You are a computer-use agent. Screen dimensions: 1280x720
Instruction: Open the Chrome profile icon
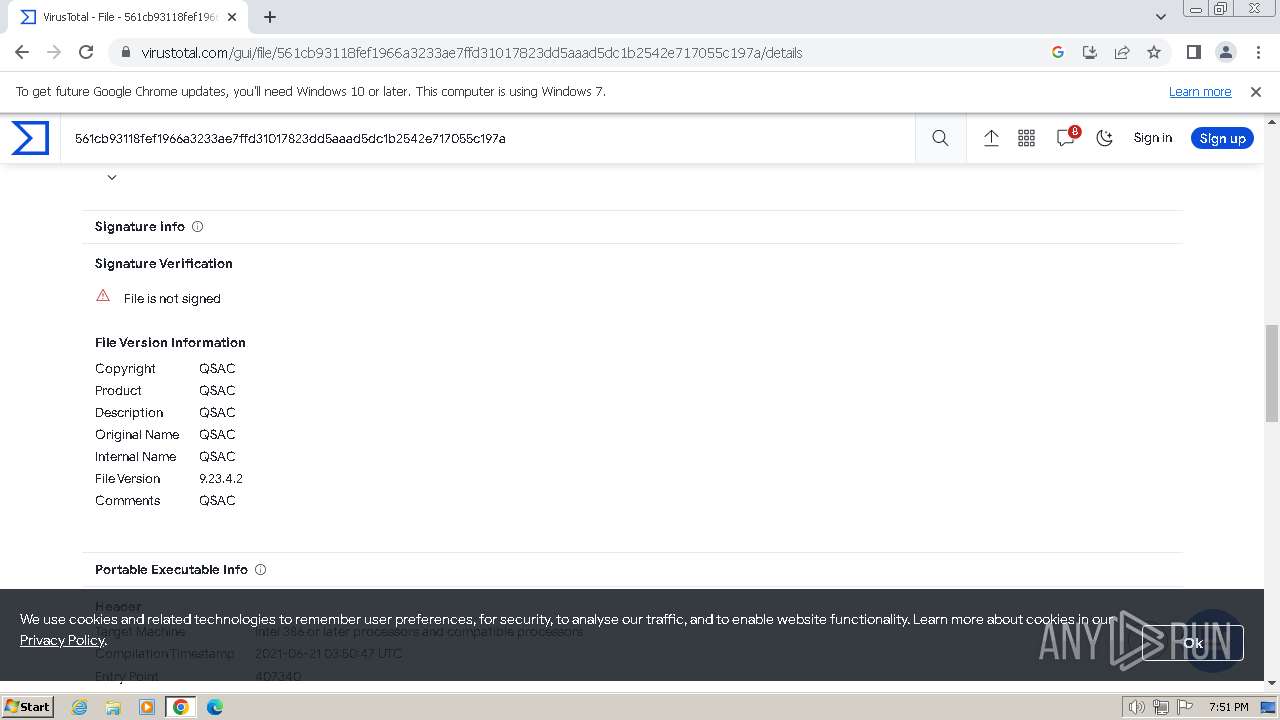1225,52
